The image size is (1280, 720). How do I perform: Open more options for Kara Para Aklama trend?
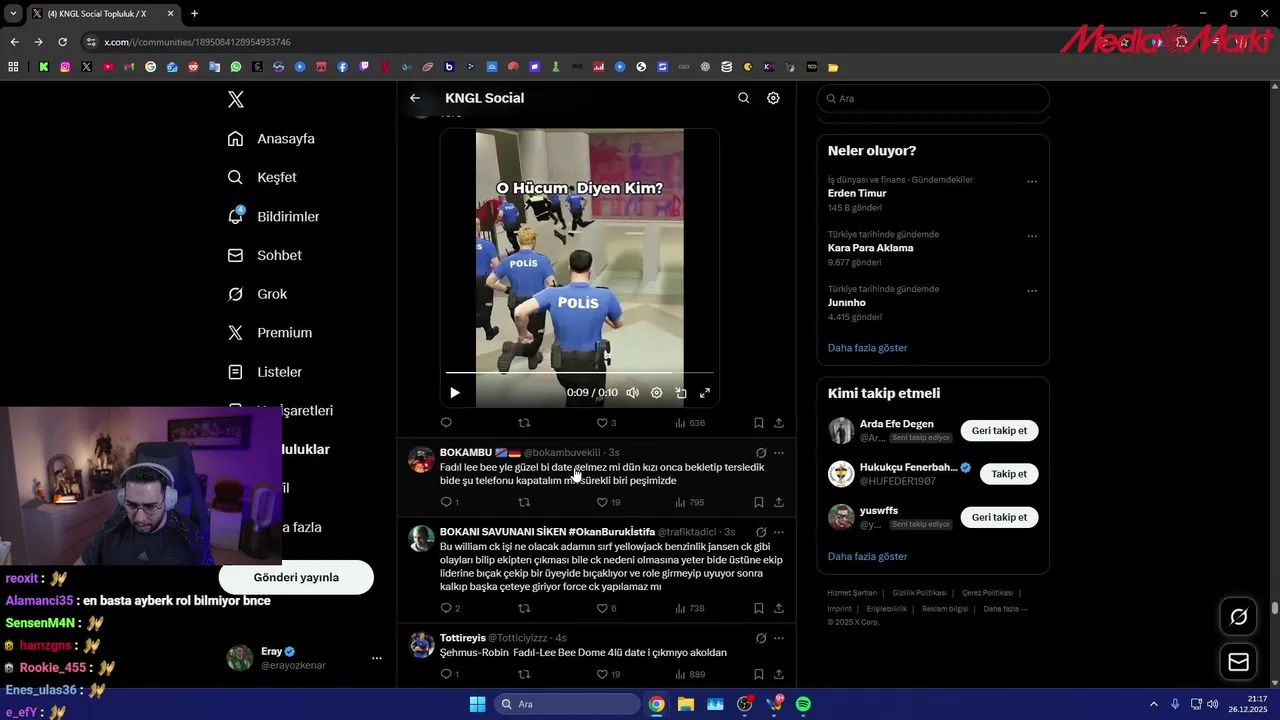tap(1032, 237)
